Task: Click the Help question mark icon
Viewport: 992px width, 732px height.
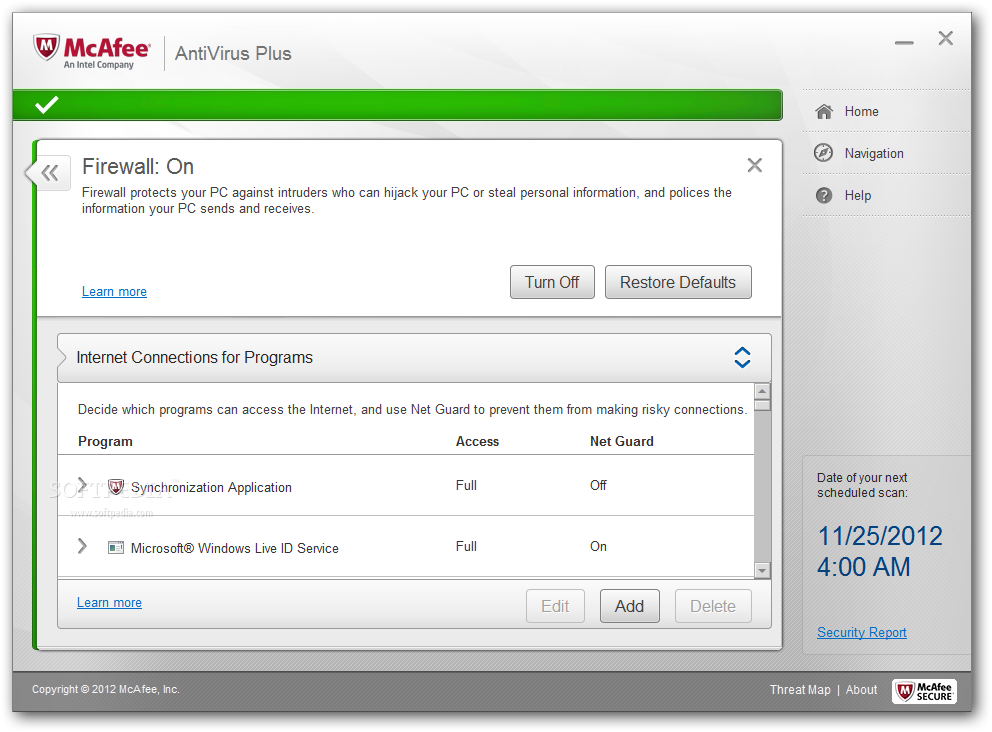Action: (824, 195)
